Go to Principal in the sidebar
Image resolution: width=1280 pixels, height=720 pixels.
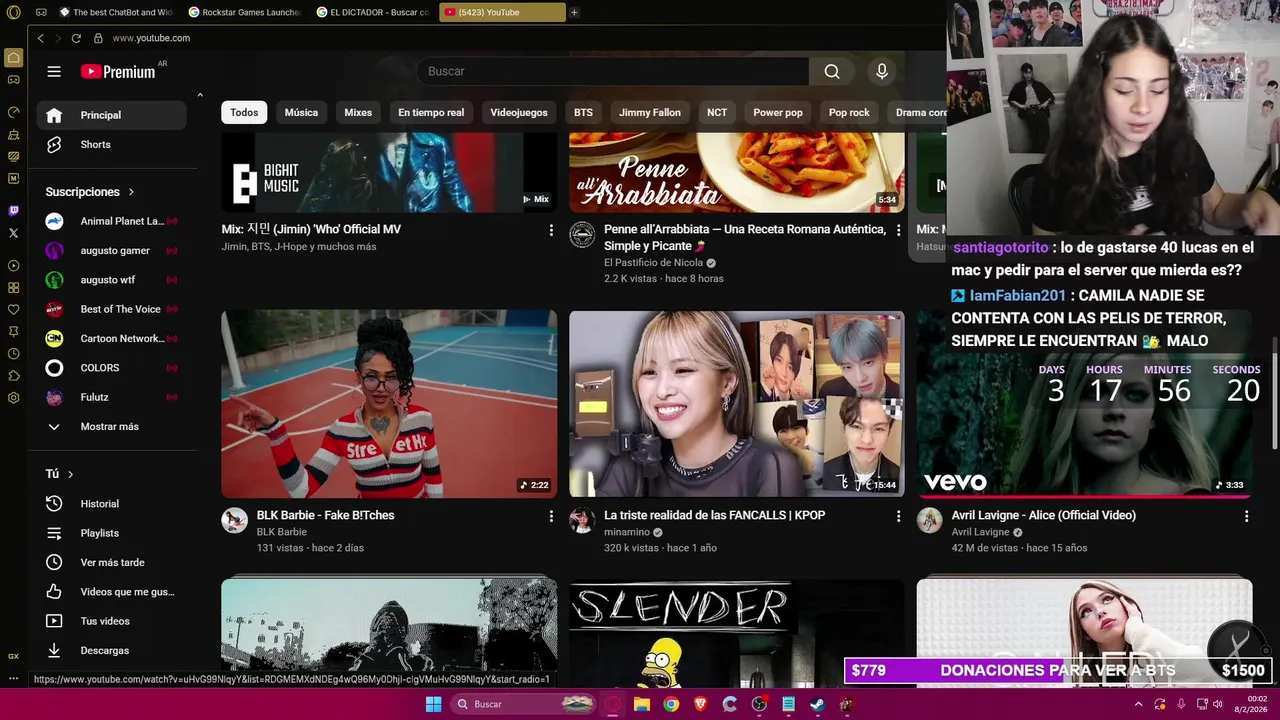click(112, 115)
